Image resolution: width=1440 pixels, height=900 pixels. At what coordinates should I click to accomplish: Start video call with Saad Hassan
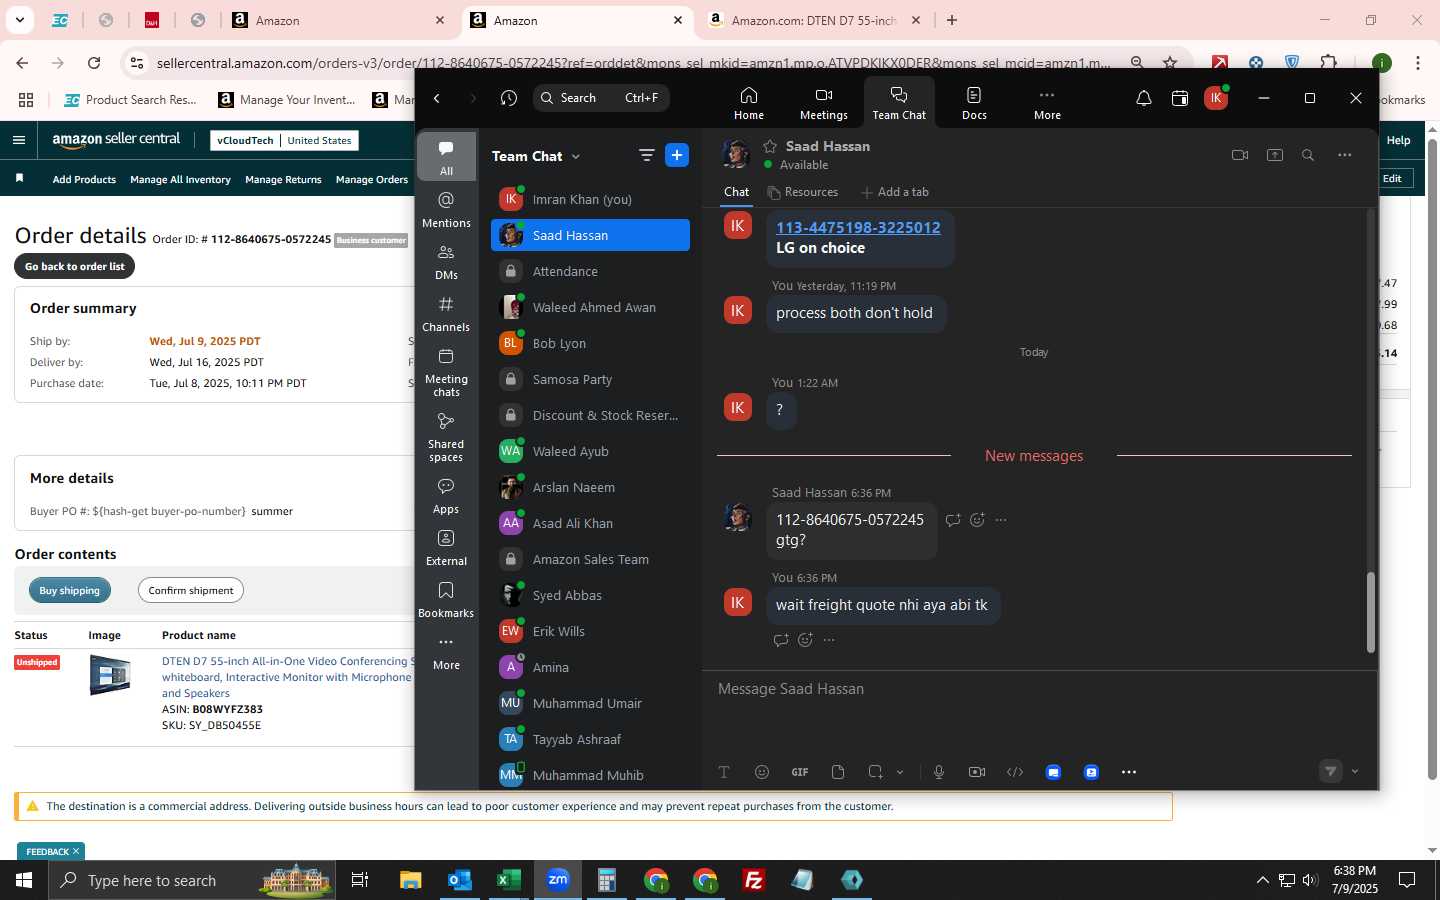click(1240, 155)
